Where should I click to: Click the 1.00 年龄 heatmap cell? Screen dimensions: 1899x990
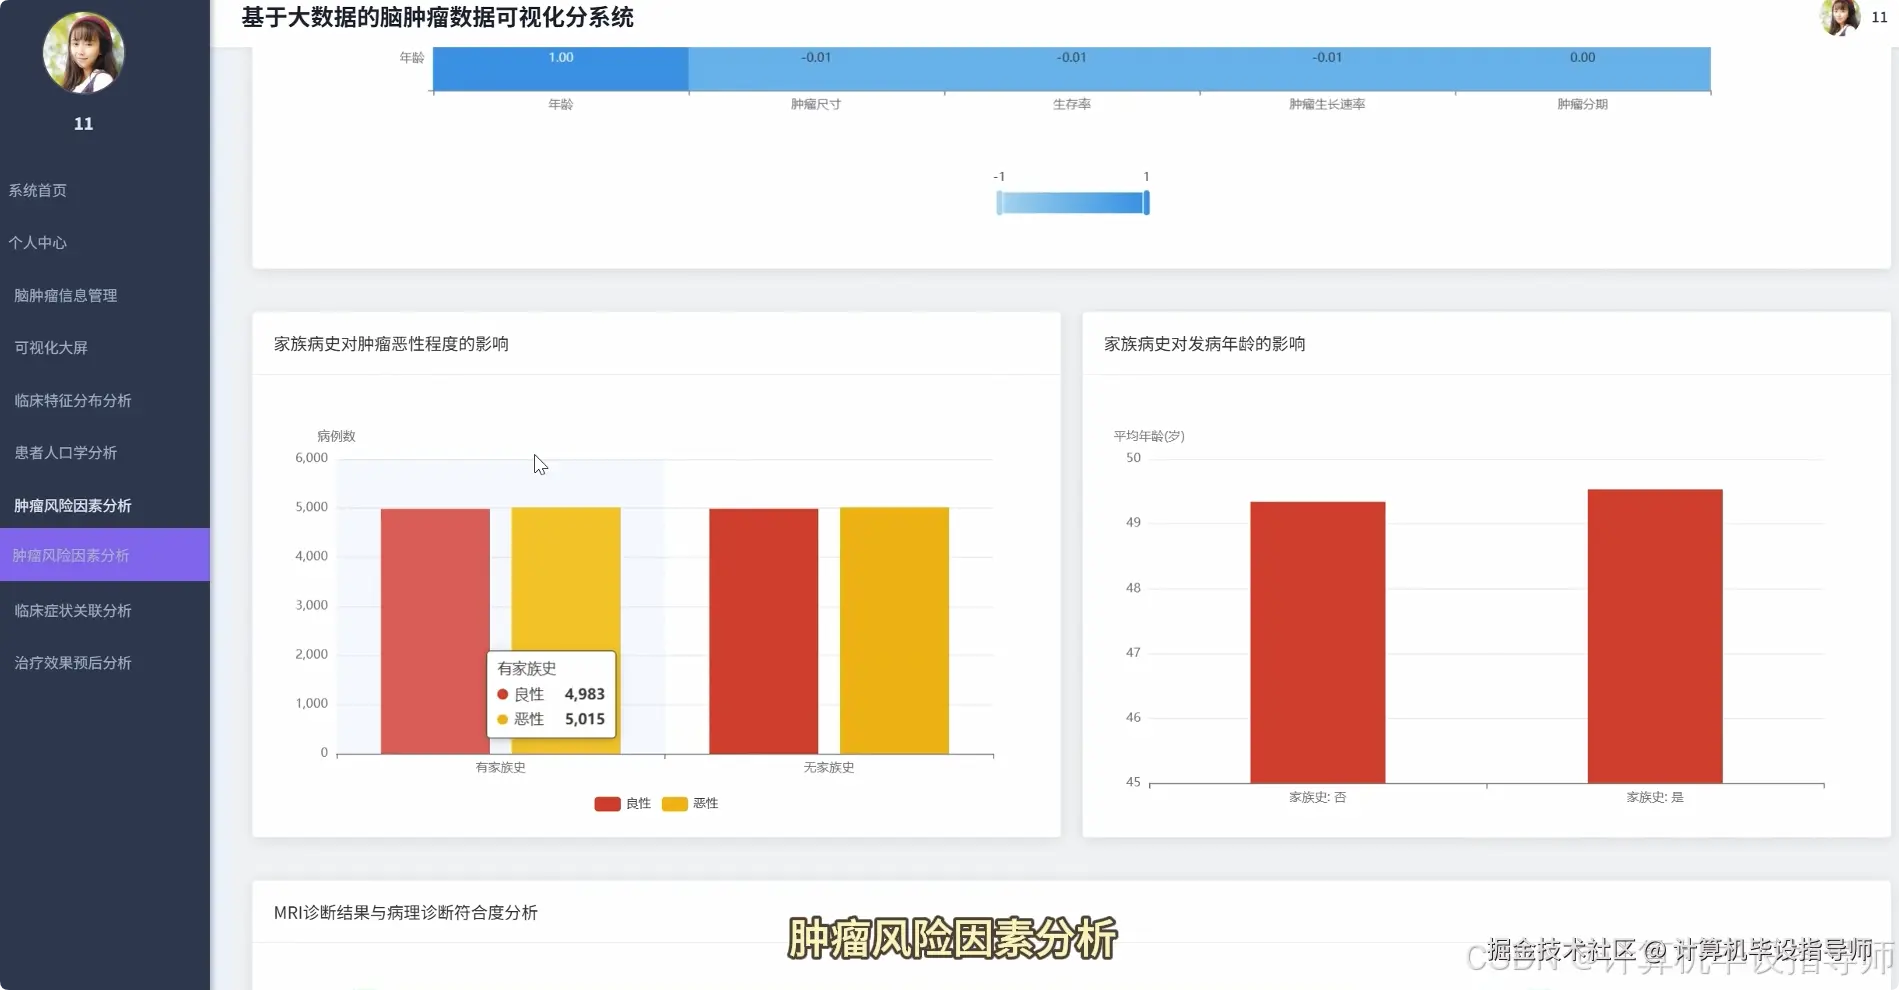[561, 68]
